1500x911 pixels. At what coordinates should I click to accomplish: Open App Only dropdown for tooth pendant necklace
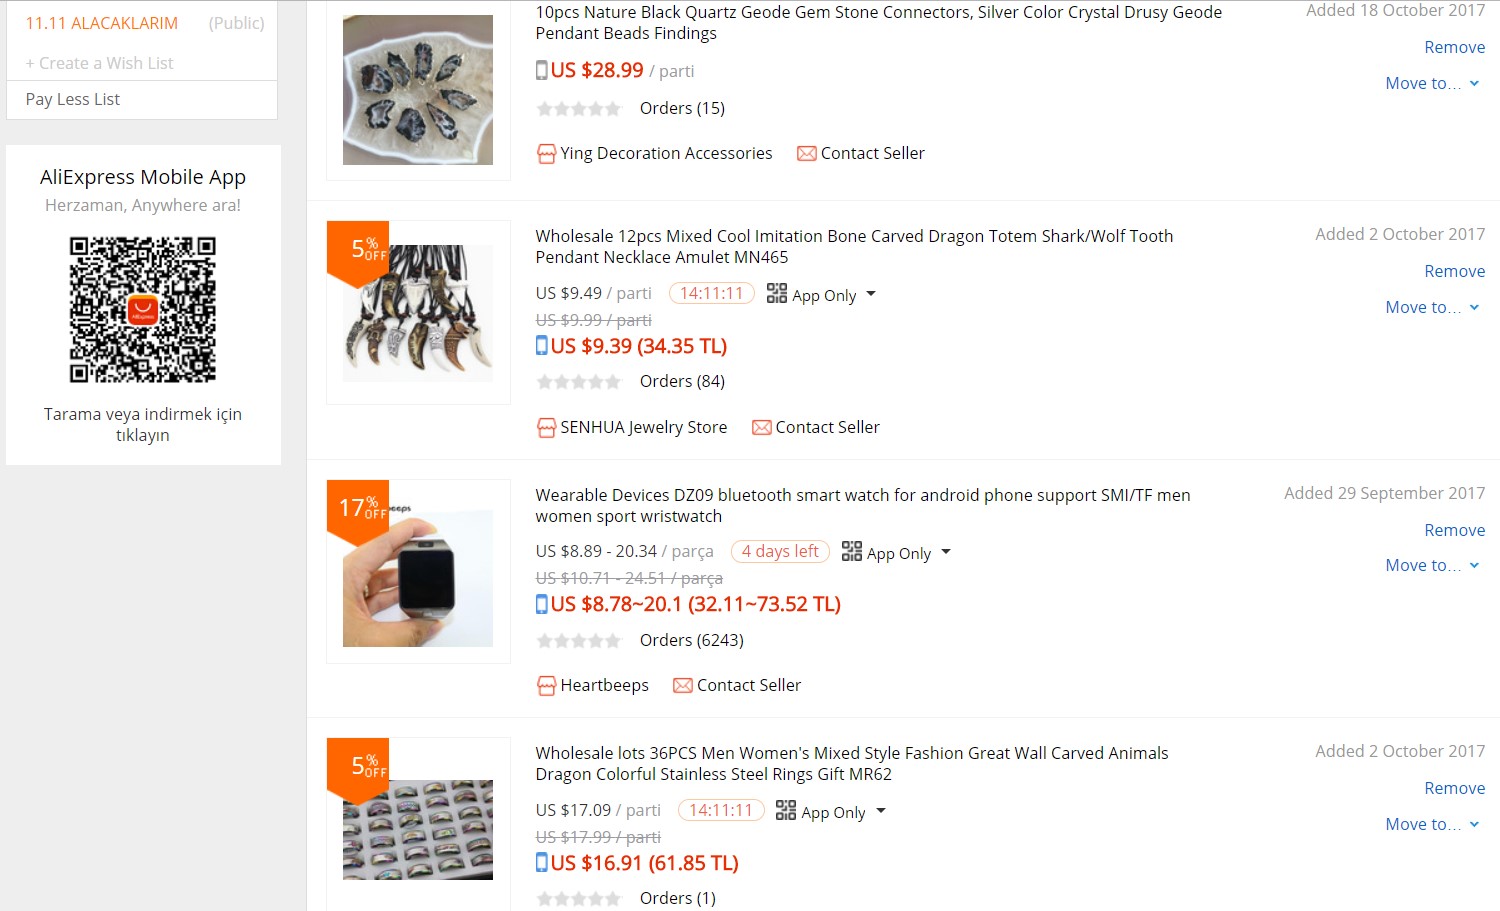[871, 294]
